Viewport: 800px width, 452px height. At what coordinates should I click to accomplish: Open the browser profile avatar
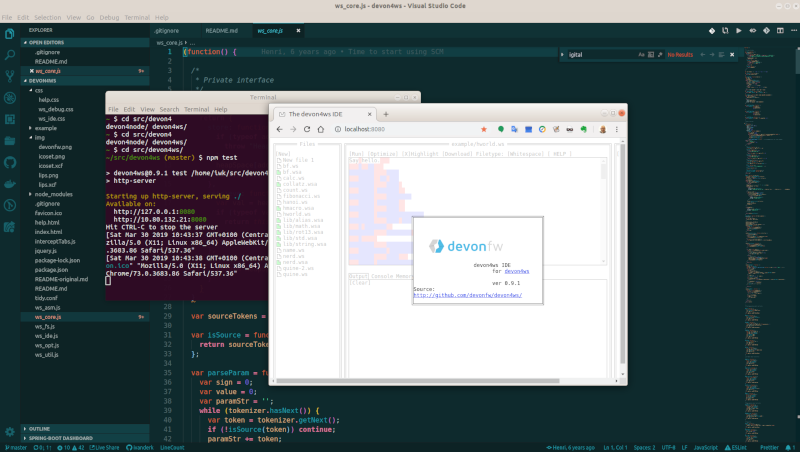[603, 130]
